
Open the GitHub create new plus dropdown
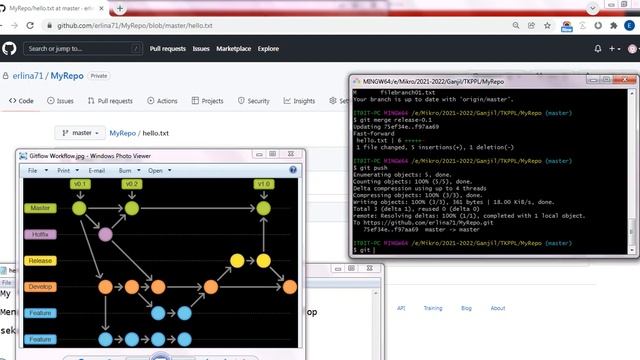615,49
